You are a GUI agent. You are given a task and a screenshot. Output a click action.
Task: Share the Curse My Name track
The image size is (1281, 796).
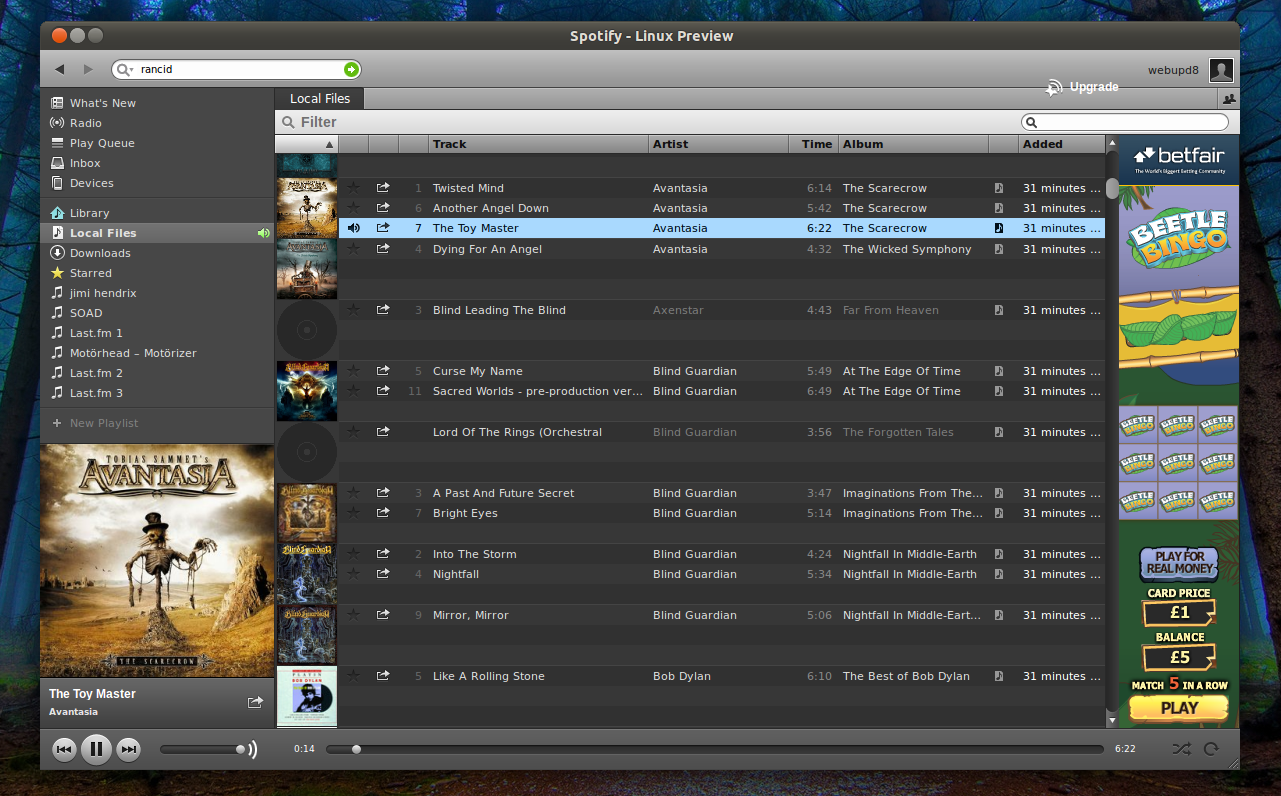tap(383, 371)
